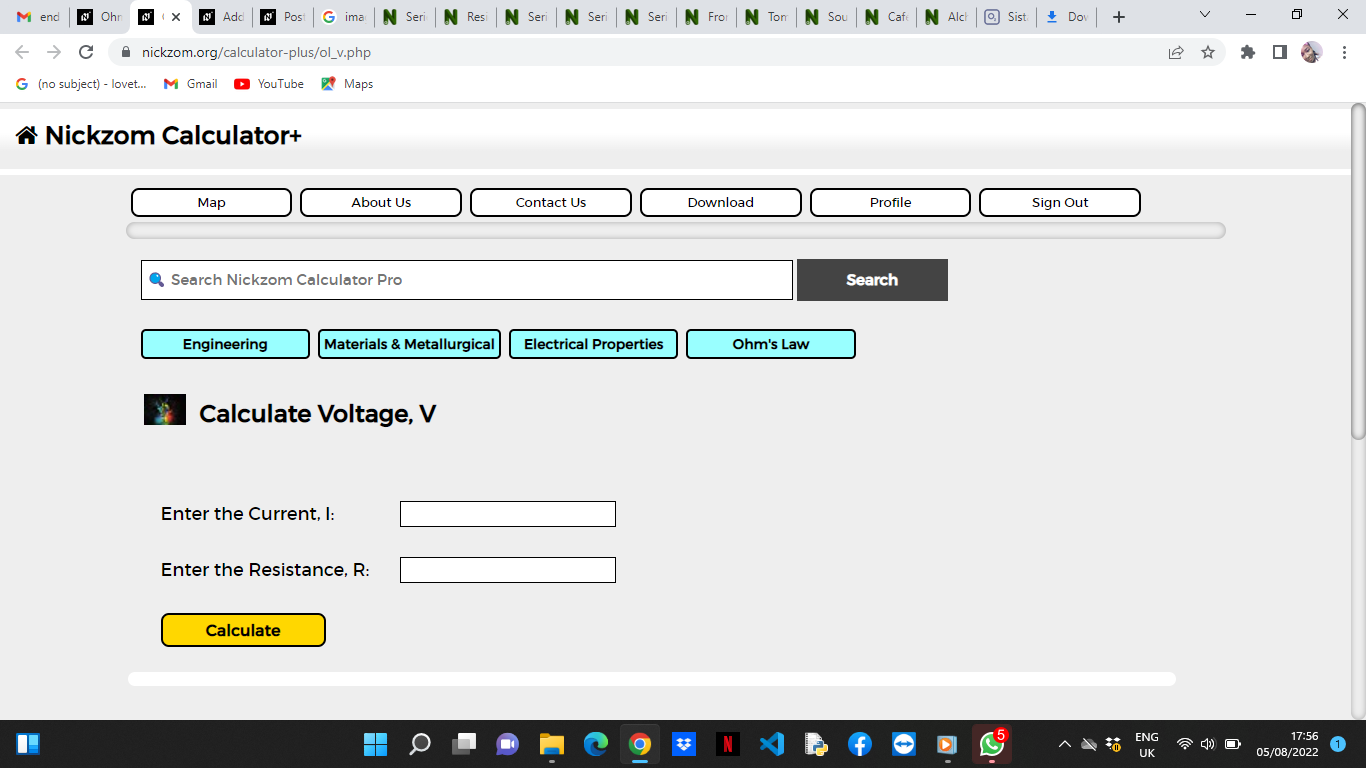Open File Explorer from taskbar
Image resolution: width=1366 pixels, height=768 pixels.
point(552,744)
